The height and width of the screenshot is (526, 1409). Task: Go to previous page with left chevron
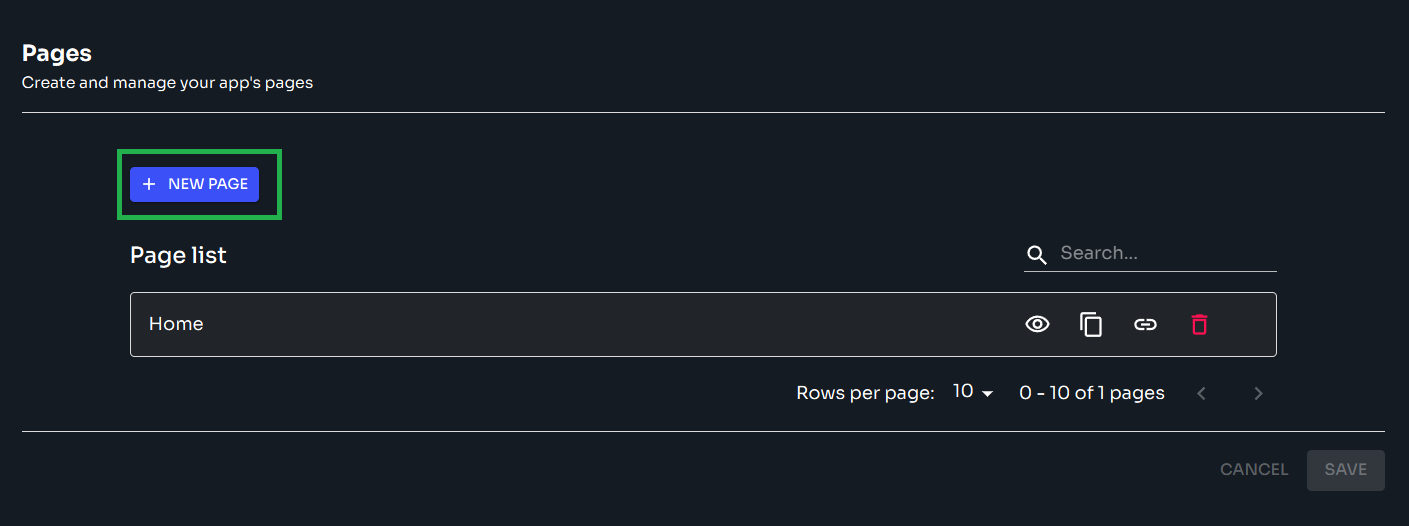pyautogui.click(x=1202, y=393)
